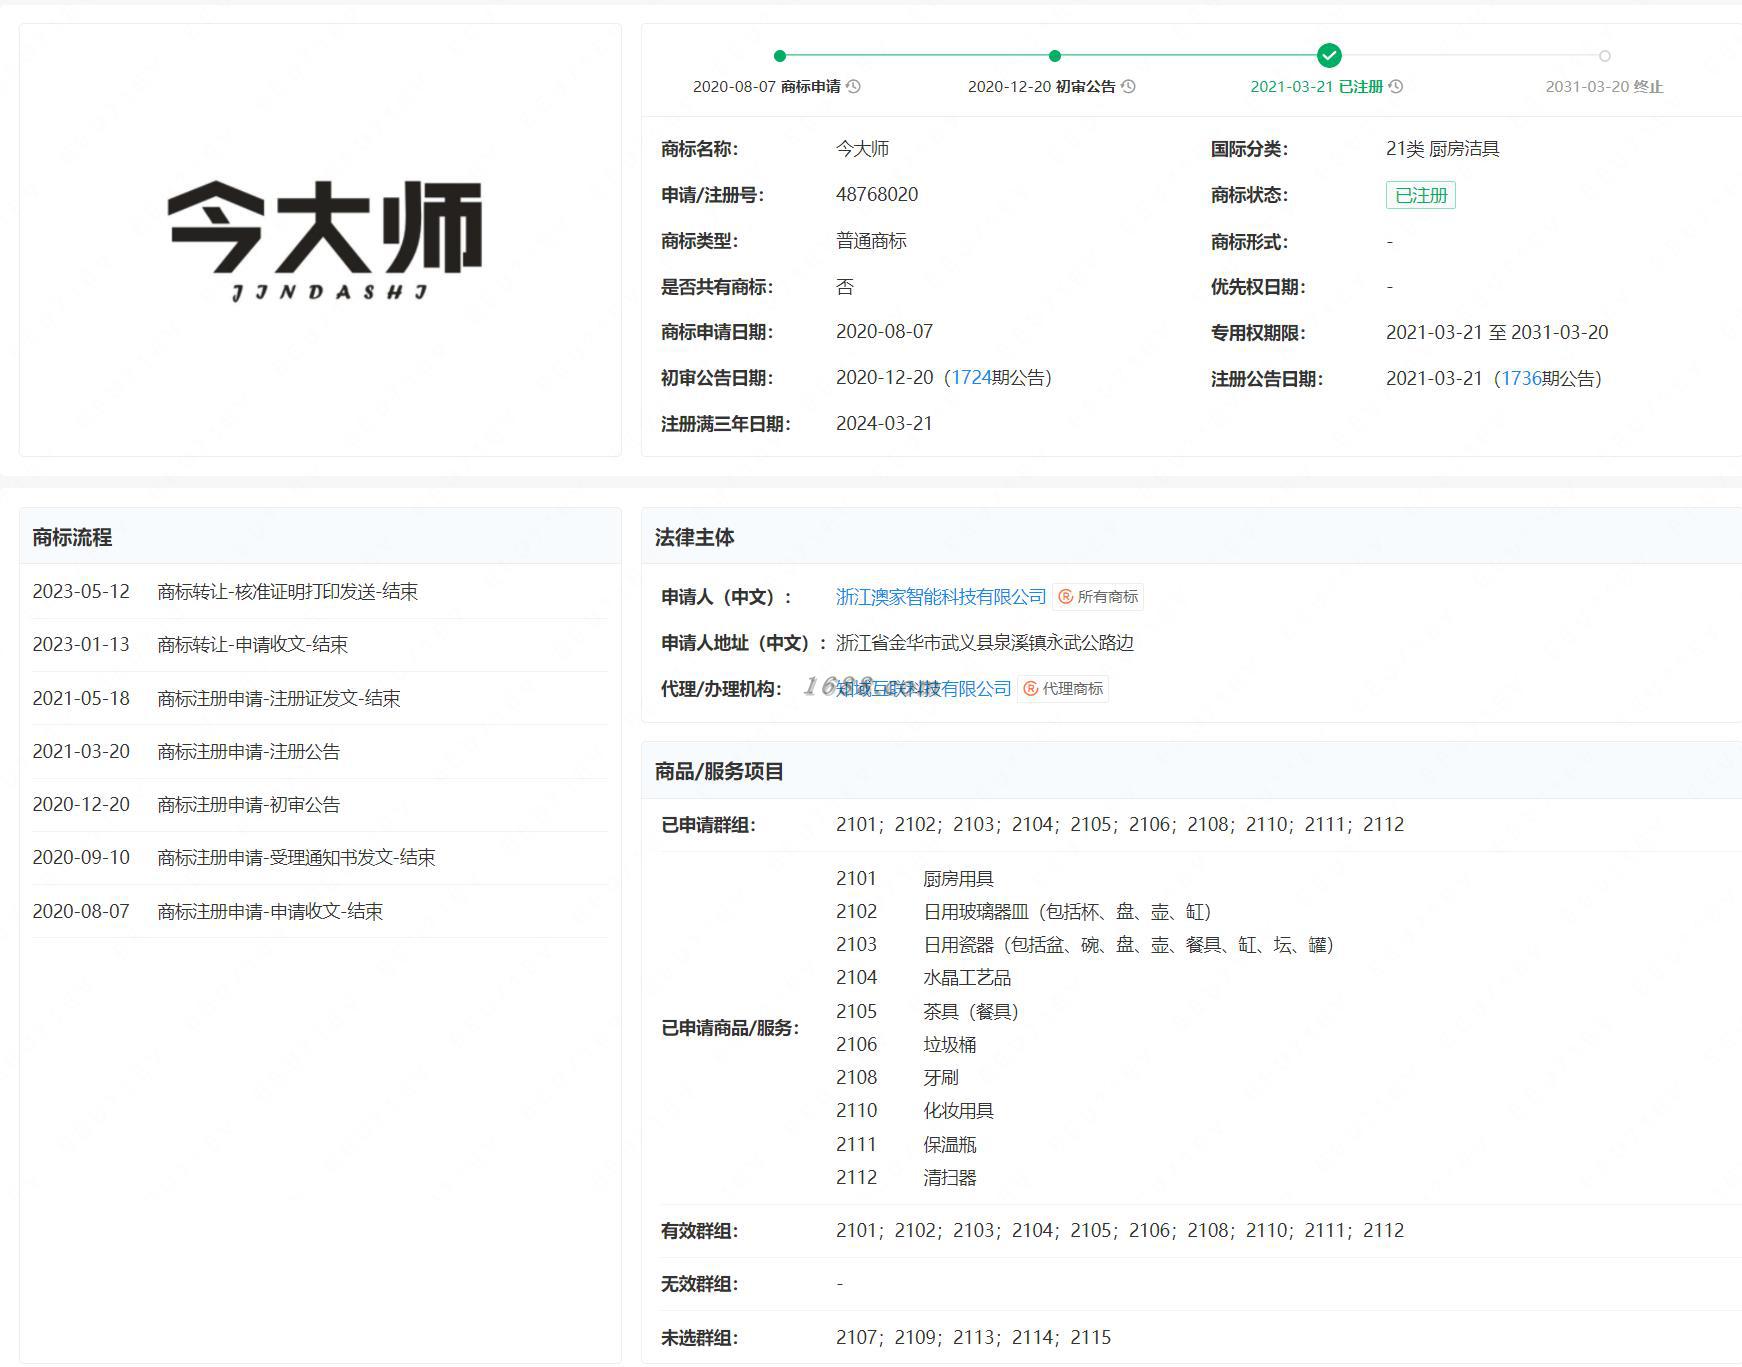Select the 2020-08-07 申请收文 process row
Screen dimensions: 1742x1367
point(320,912)
